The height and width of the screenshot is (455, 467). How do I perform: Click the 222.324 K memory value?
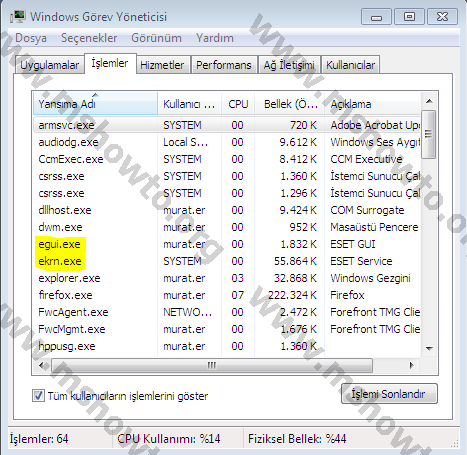(x=292, y=295)
